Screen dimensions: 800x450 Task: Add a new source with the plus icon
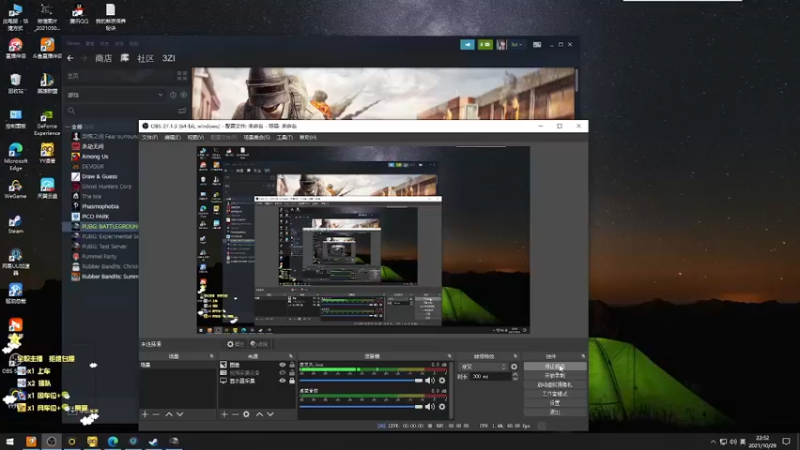[x=224, y=414]
